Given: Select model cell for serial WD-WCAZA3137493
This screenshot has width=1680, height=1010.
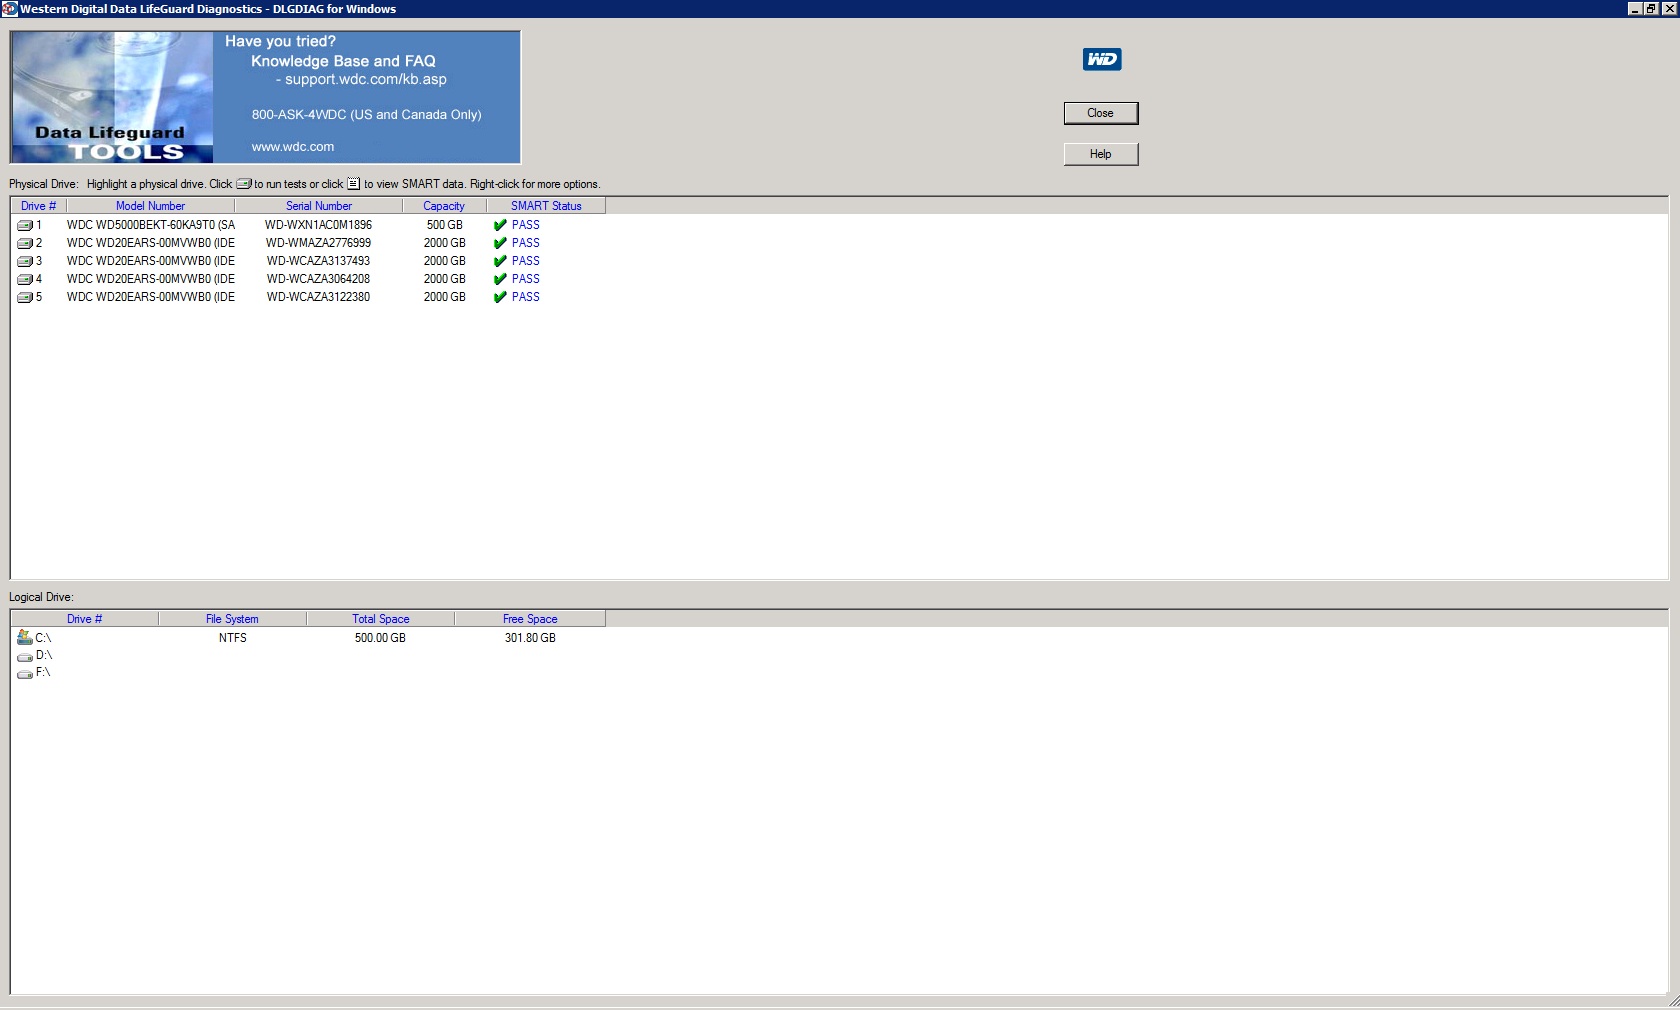Looking at the screenshot, I should 151,261.
